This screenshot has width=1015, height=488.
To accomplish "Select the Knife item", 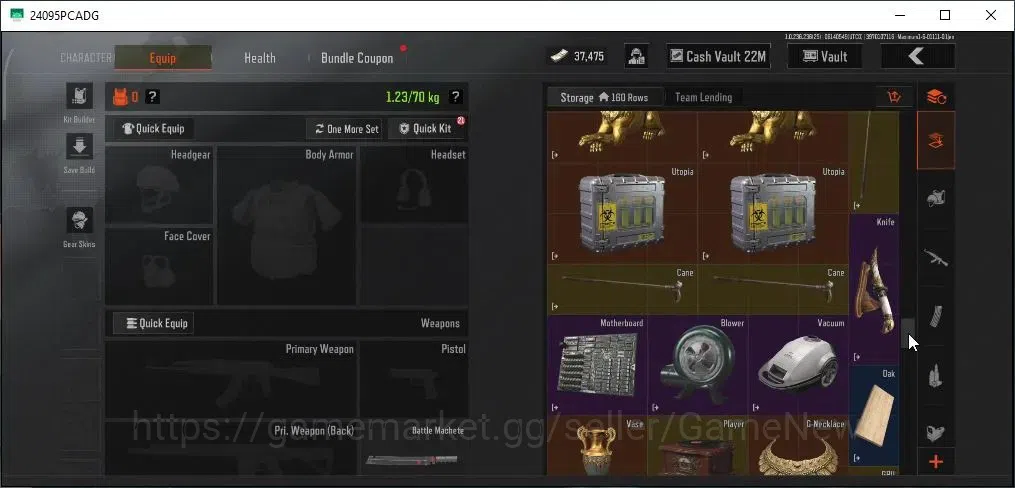I will tap(874, 289).
